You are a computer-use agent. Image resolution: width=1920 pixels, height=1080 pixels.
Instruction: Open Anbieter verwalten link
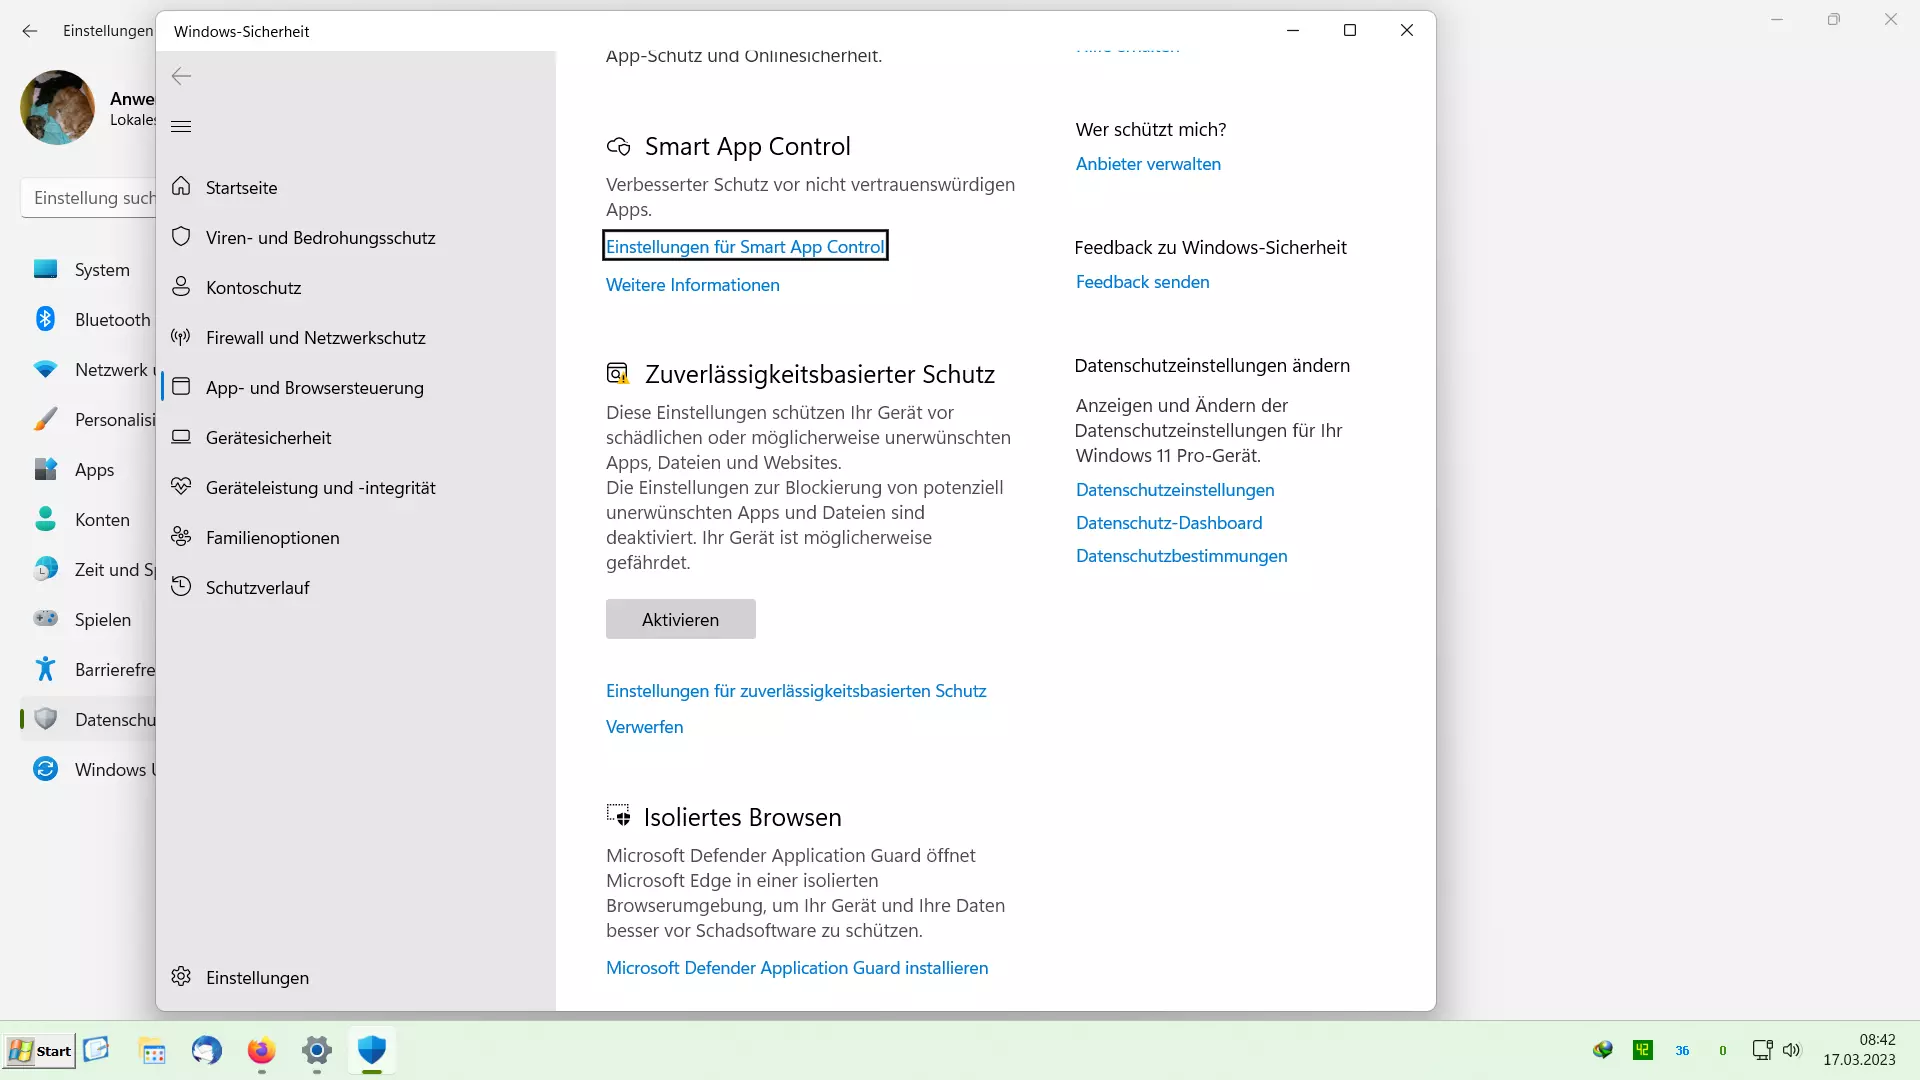(x=1148, y=164)
